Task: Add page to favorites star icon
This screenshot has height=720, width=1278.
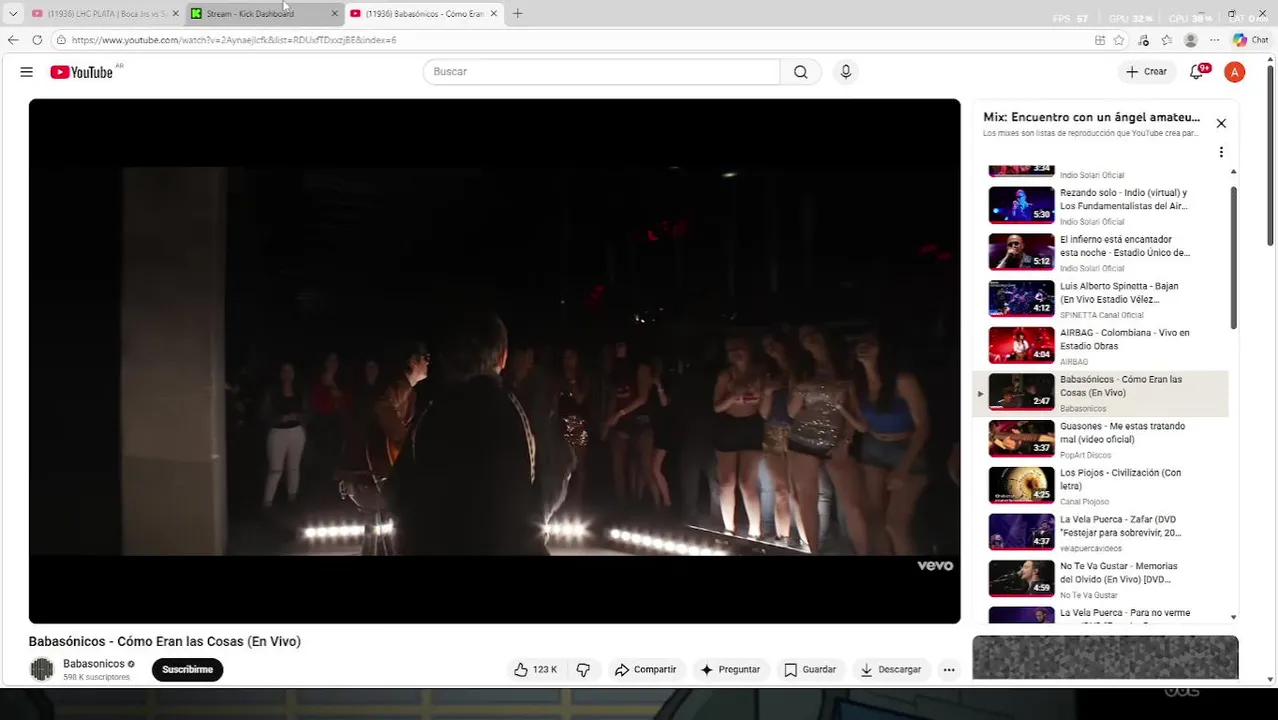Action: tap(1119, 40)
